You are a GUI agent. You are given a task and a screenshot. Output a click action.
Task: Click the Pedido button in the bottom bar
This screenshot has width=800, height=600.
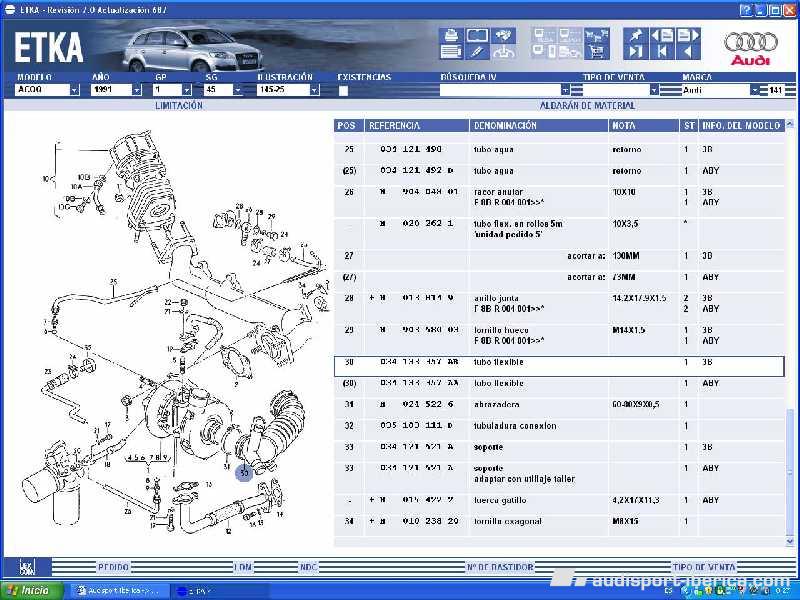coord(113,567)
